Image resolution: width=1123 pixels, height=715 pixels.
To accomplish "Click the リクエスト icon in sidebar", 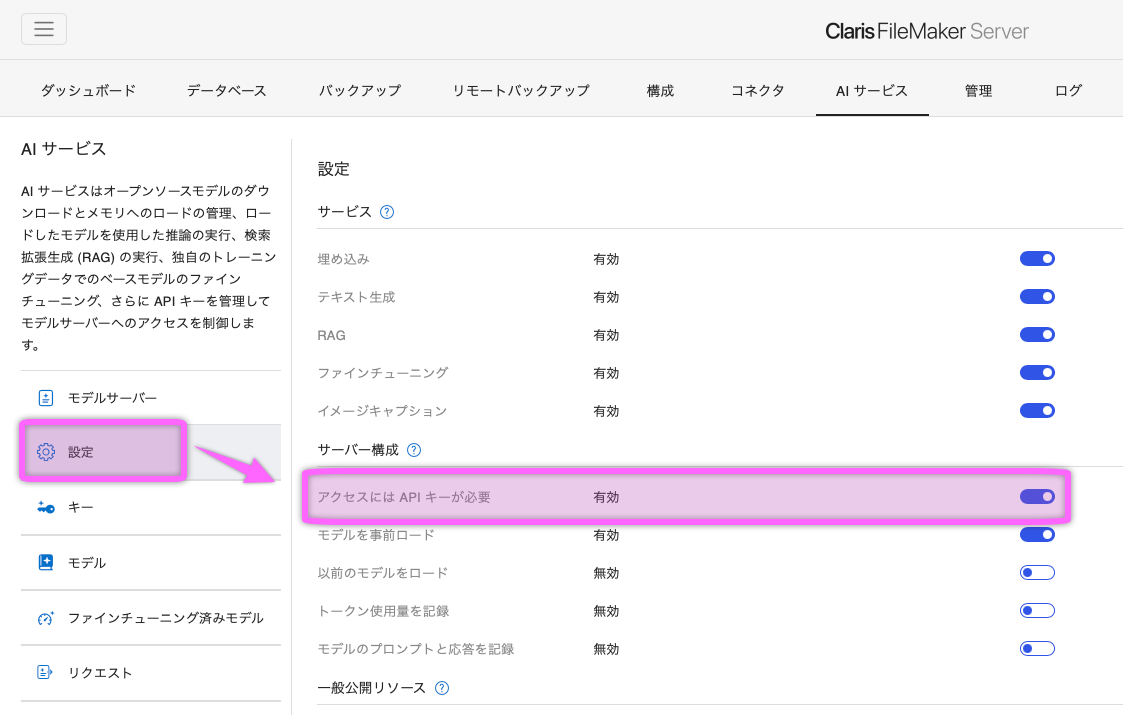I will [x=44, y=672].
